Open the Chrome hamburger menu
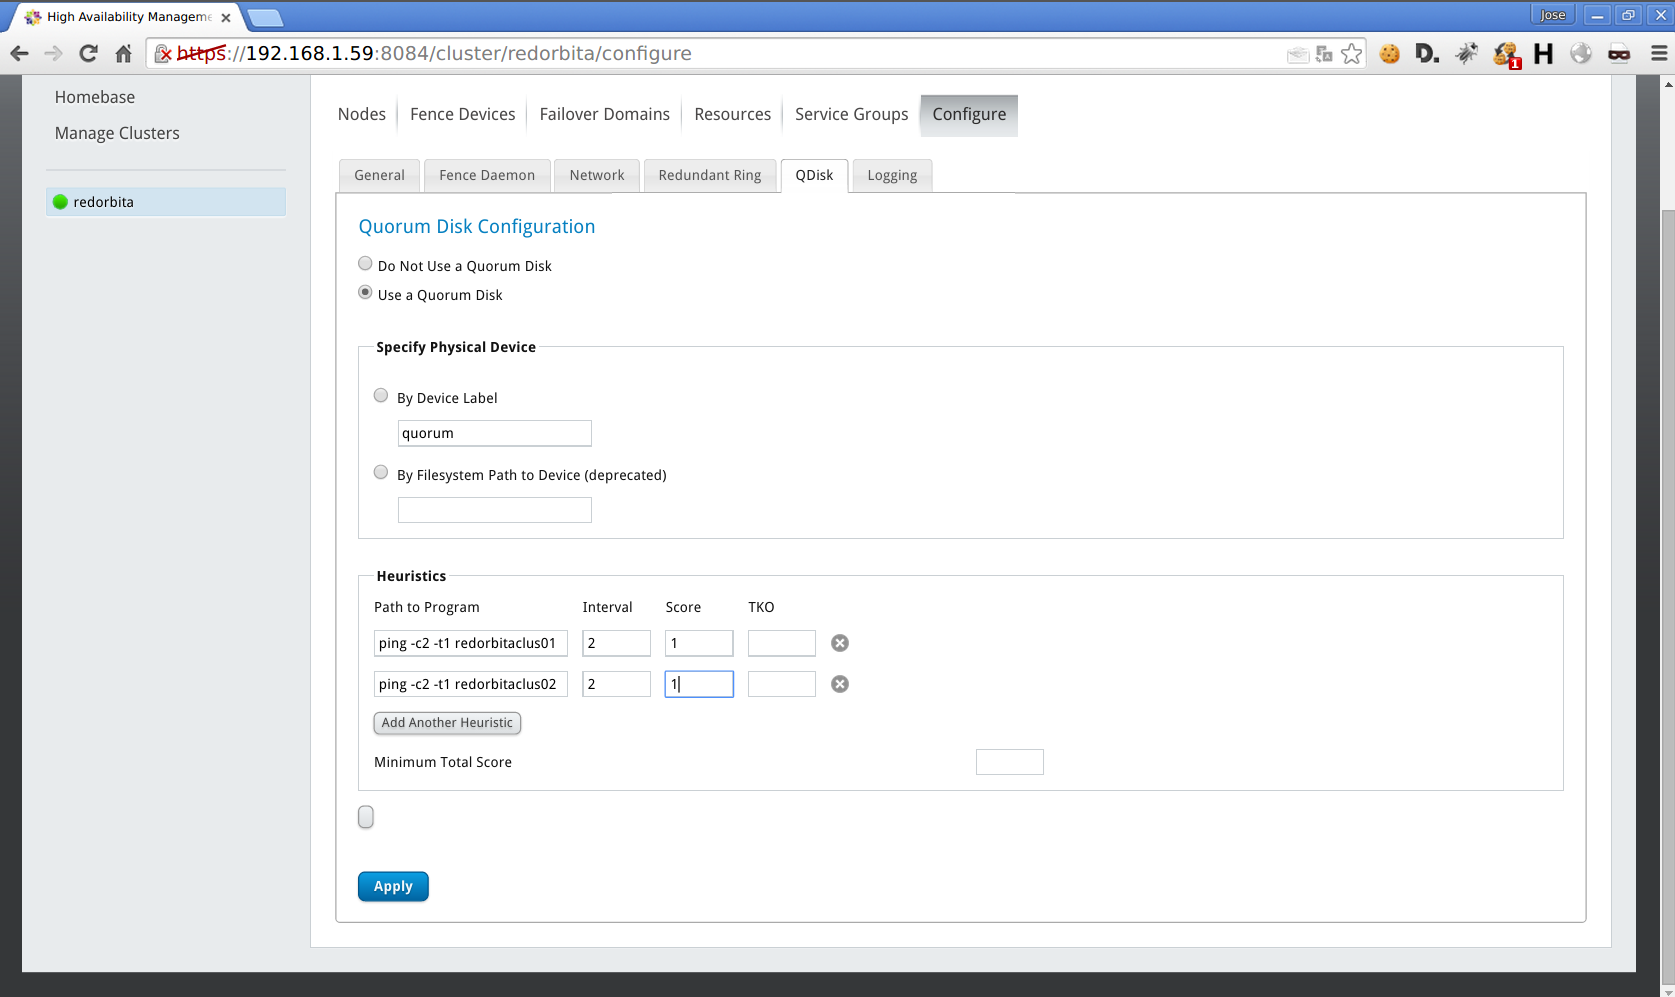This screenshot has width=1675, height=997. 1658,54
